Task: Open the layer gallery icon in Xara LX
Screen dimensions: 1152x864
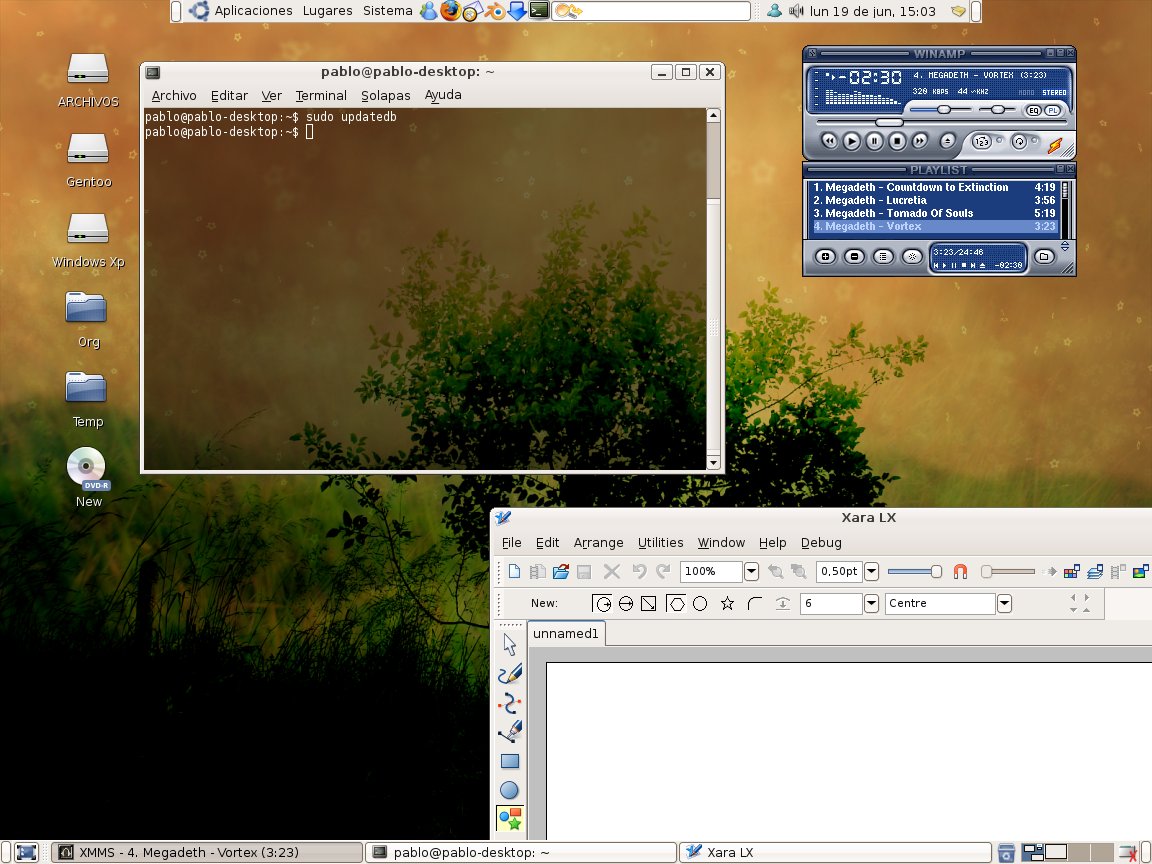Action: tap(1095, 572)
